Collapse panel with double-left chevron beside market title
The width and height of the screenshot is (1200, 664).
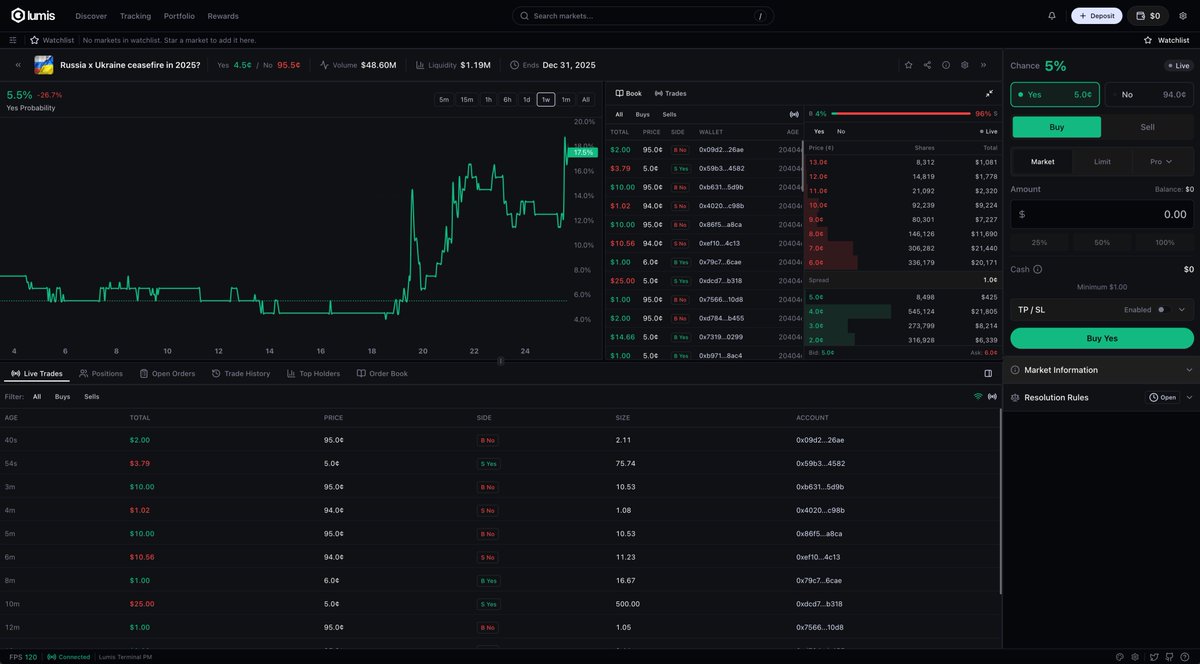point(18,65)
